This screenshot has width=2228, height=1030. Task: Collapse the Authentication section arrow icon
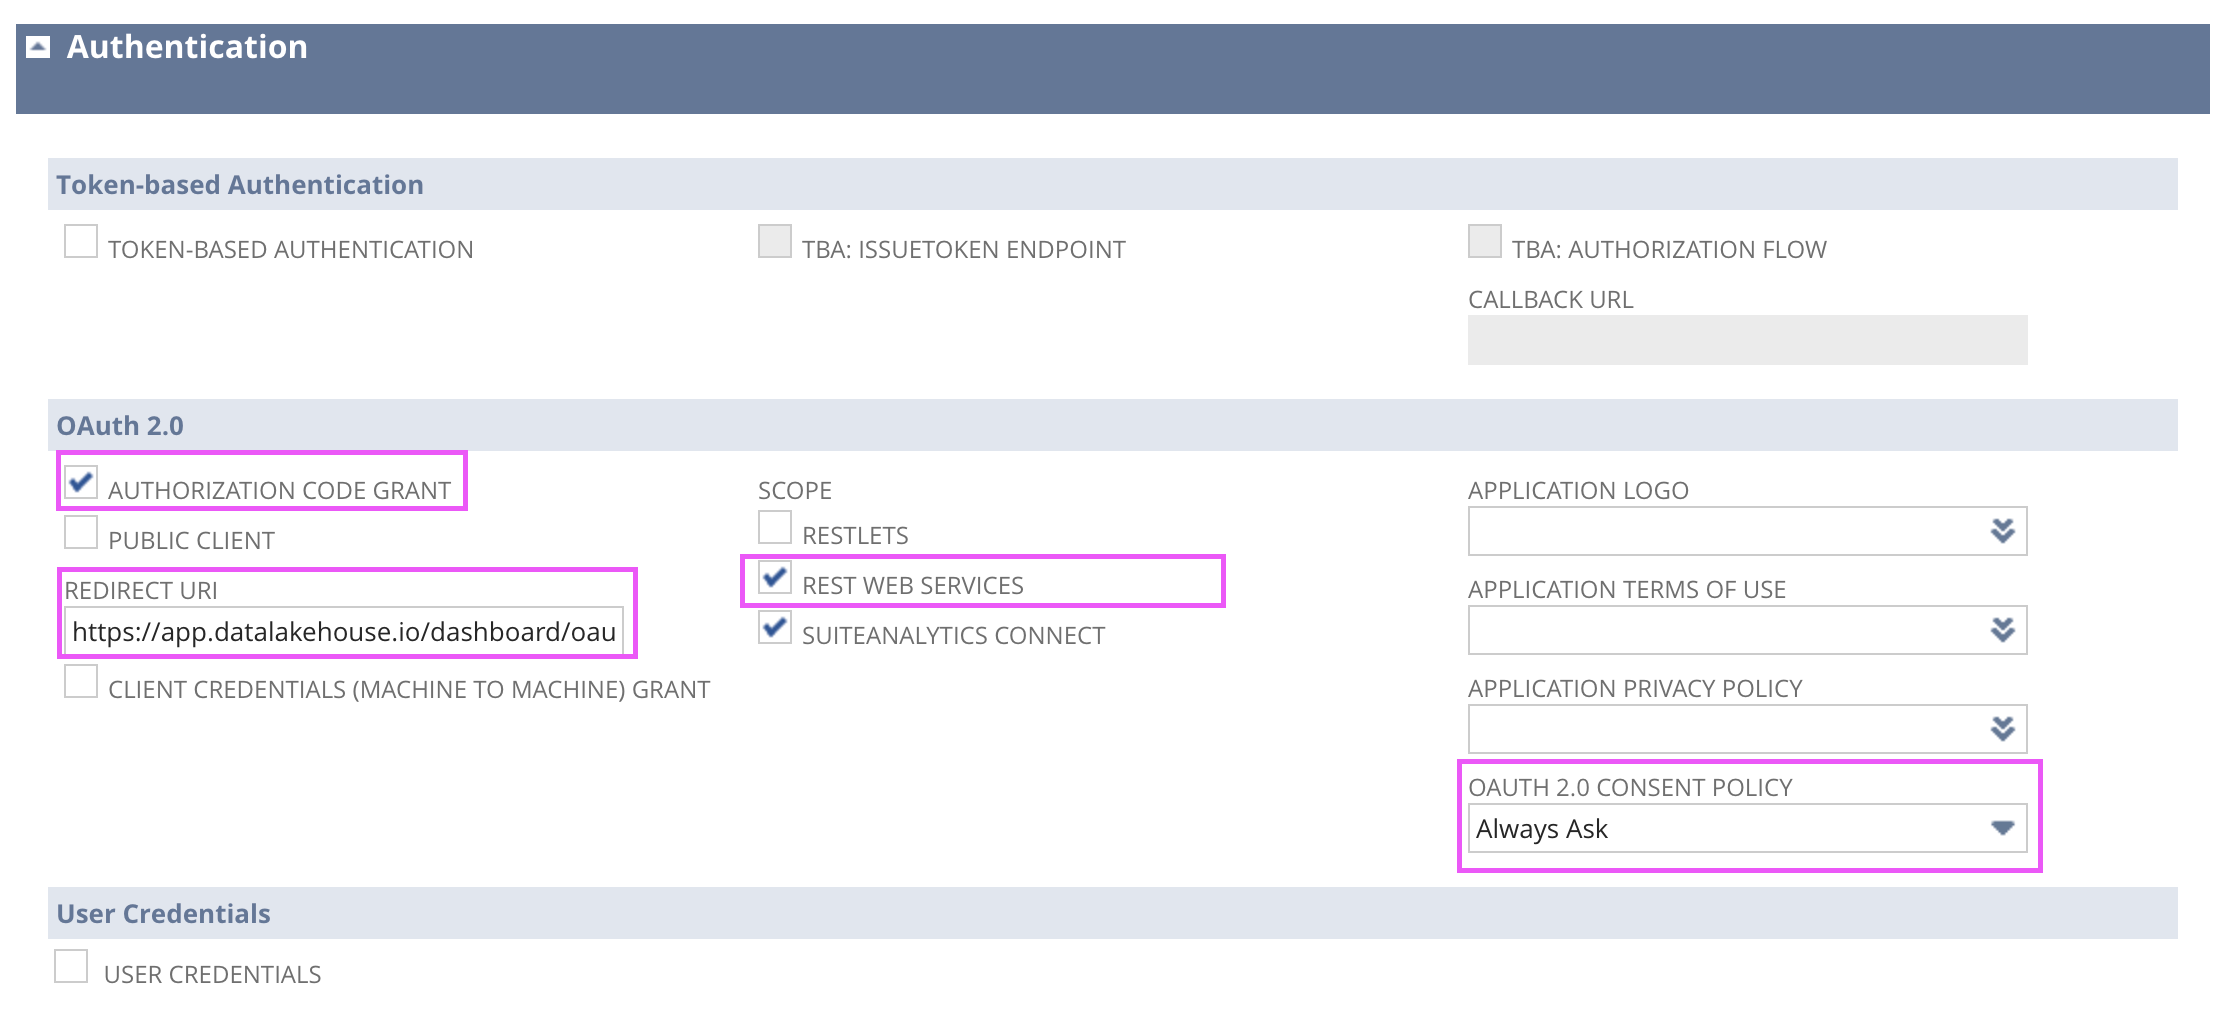(38, 47)
